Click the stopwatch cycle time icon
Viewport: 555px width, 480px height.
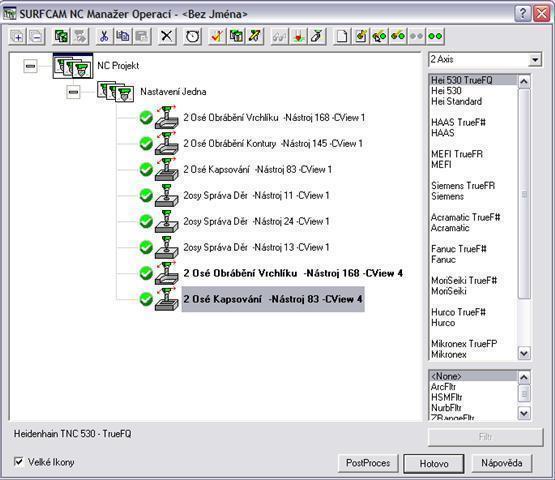click(192, 36)
